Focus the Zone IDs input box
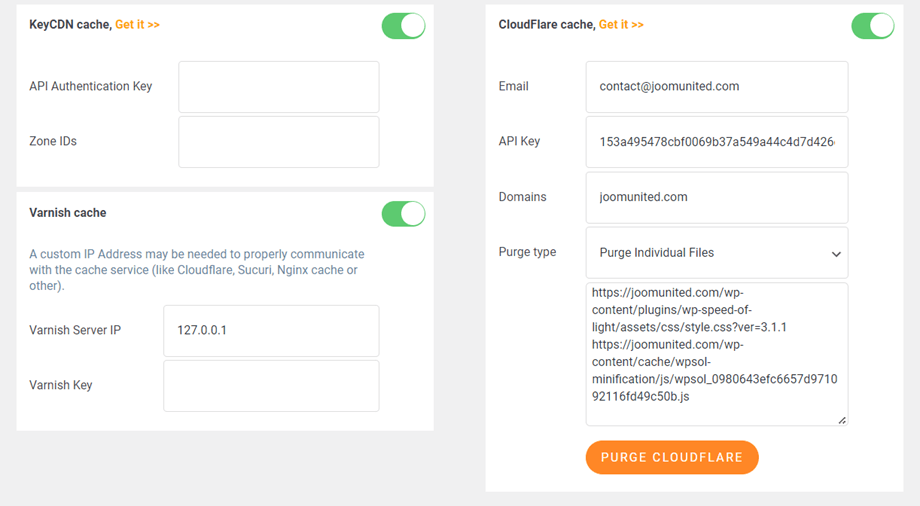Viewport: 920px width, 506px height. click(x=278, y=142)
